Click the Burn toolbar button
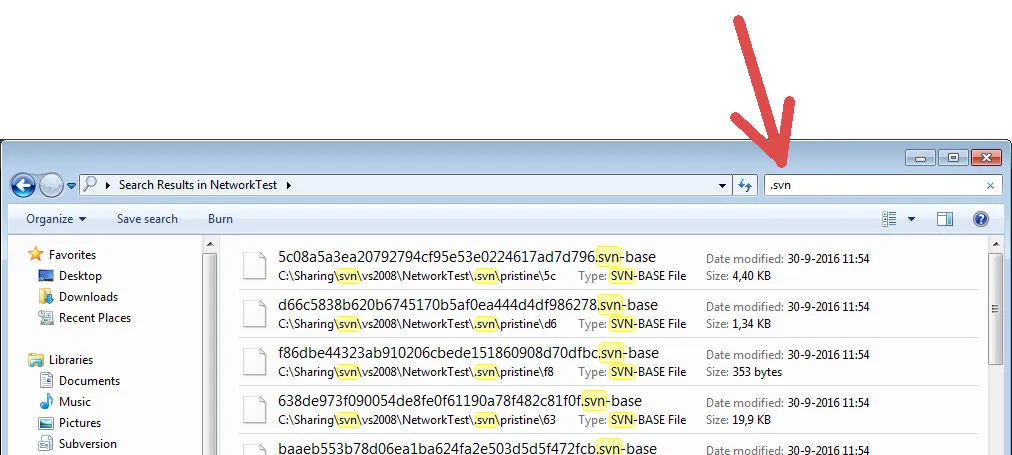The image size is (1012, 455). tap(220, 219)
